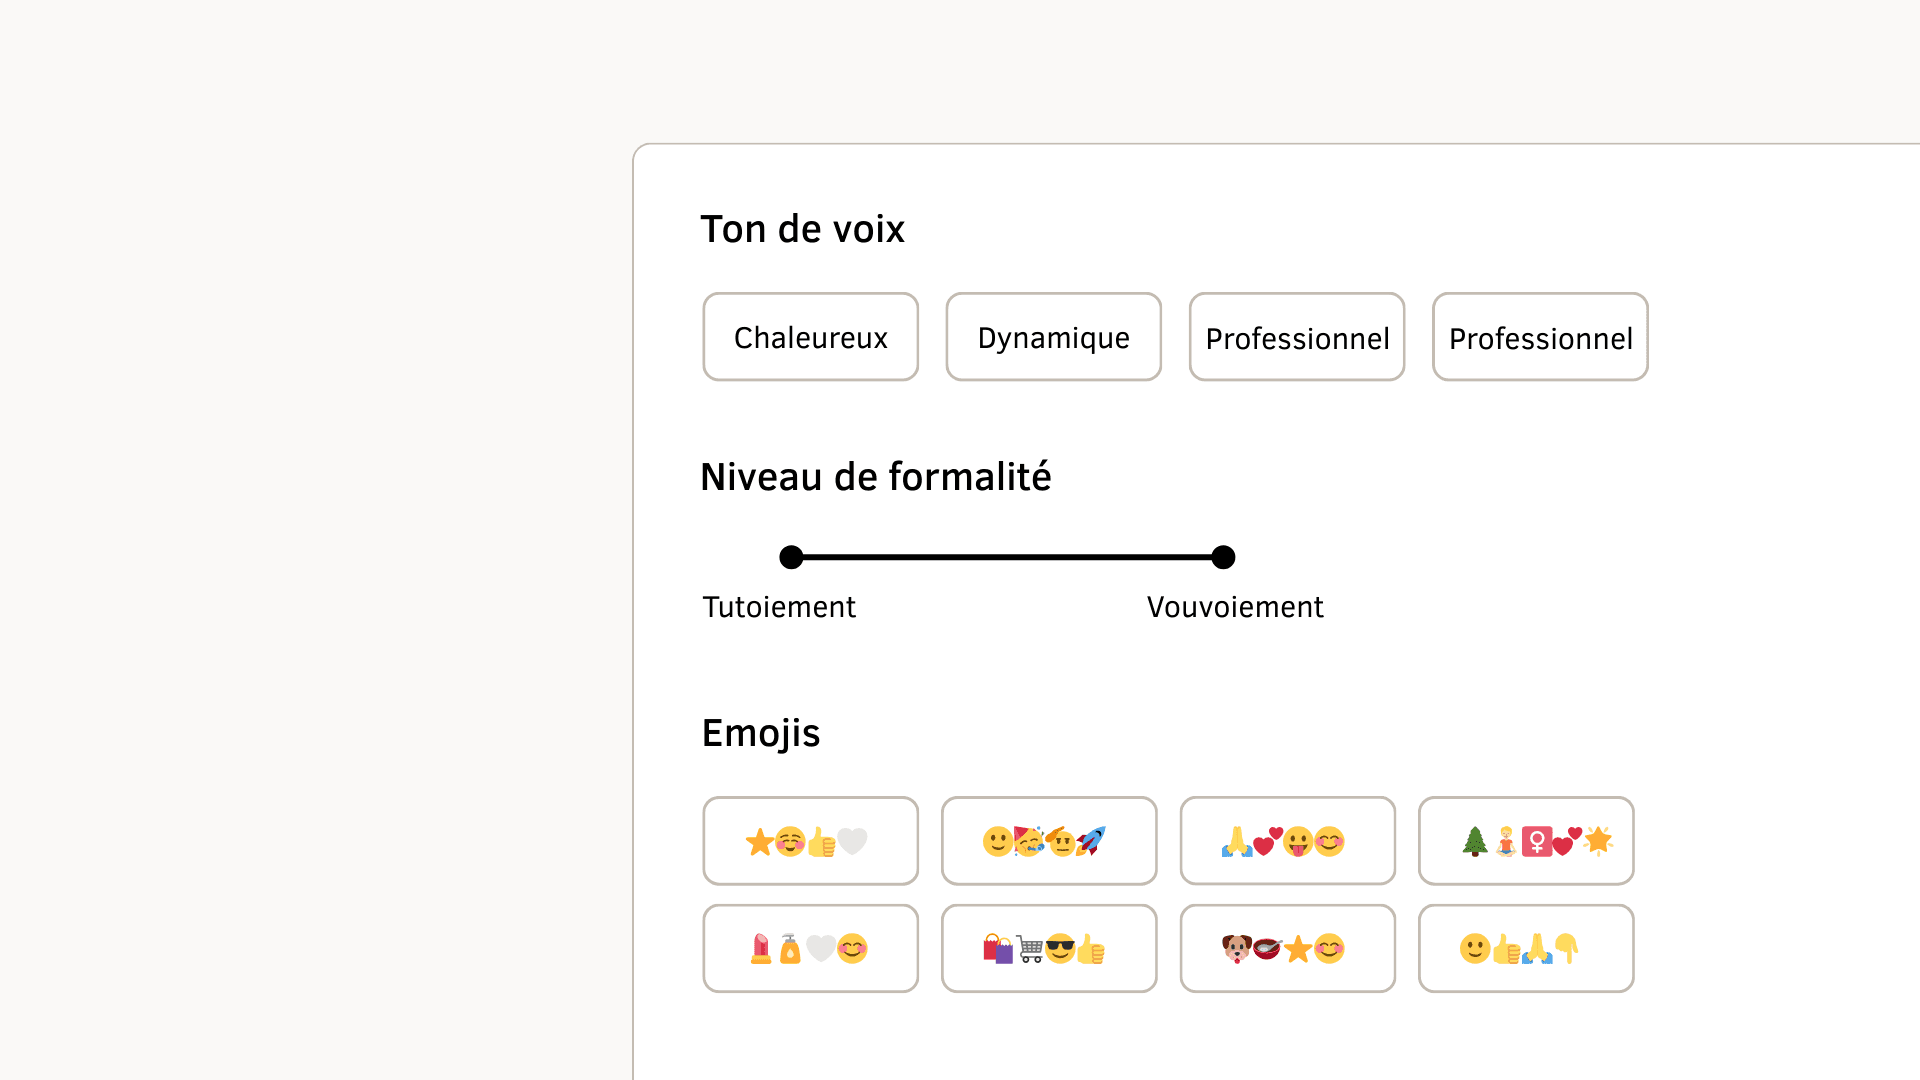
Task: Click the rightmost Professionnel tone option
Action: pos(1540,337)
